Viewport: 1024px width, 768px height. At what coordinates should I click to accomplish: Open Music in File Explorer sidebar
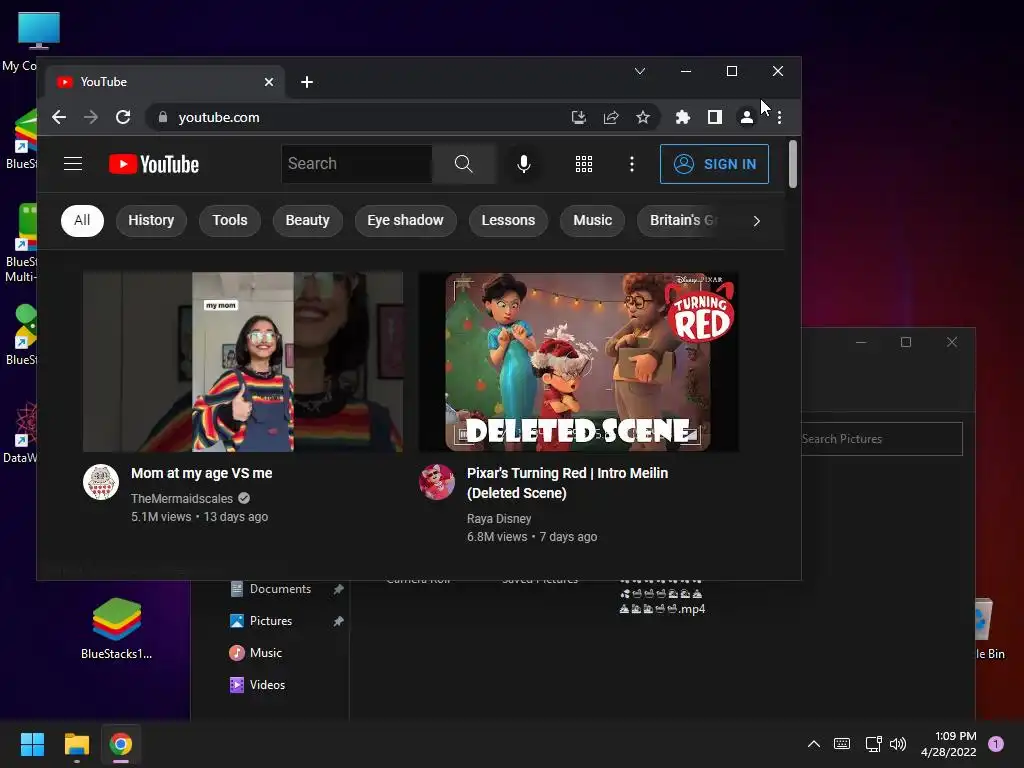[256, 653]
